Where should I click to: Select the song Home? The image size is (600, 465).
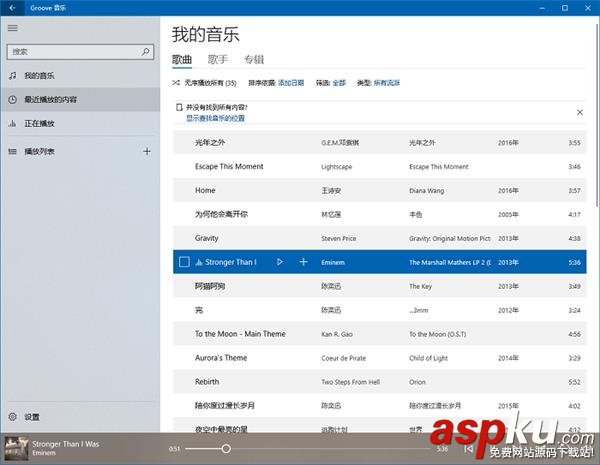tap(380, 190)
